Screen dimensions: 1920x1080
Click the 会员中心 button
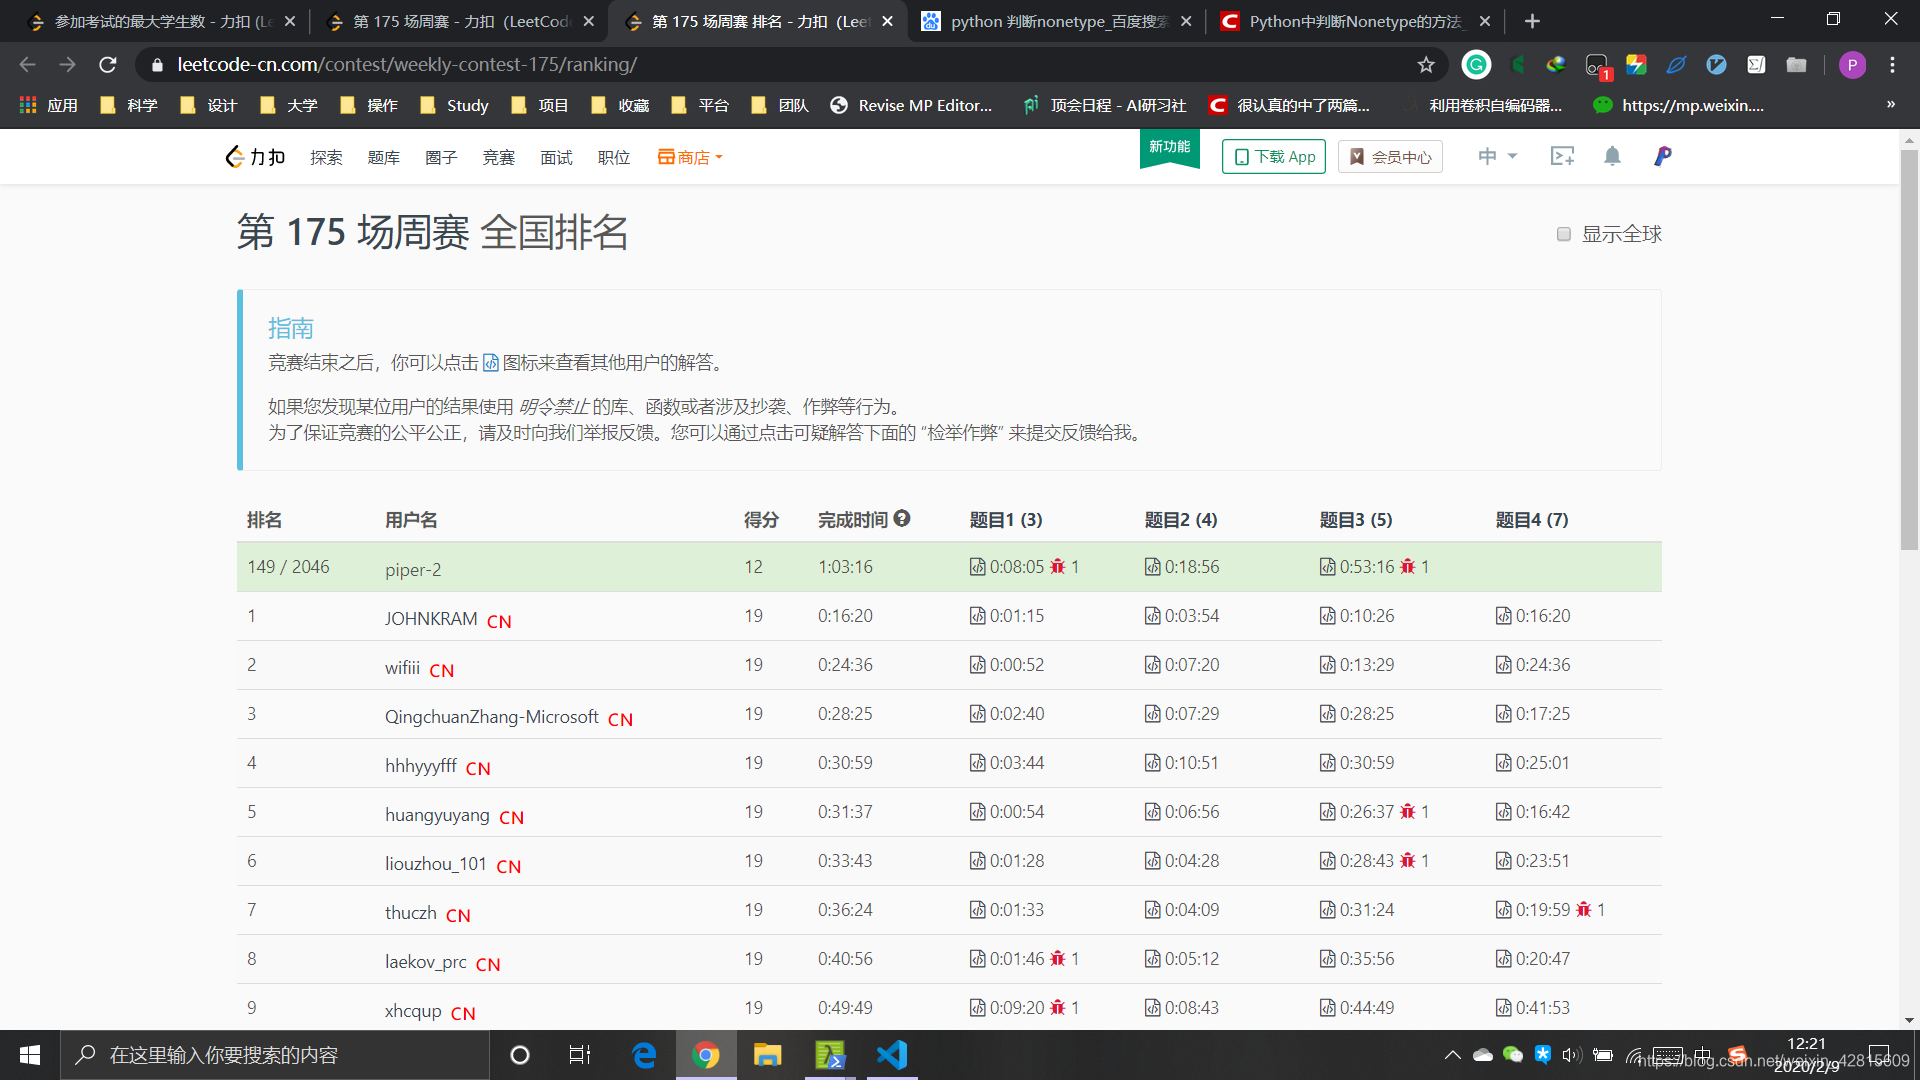click(1390, 157)
